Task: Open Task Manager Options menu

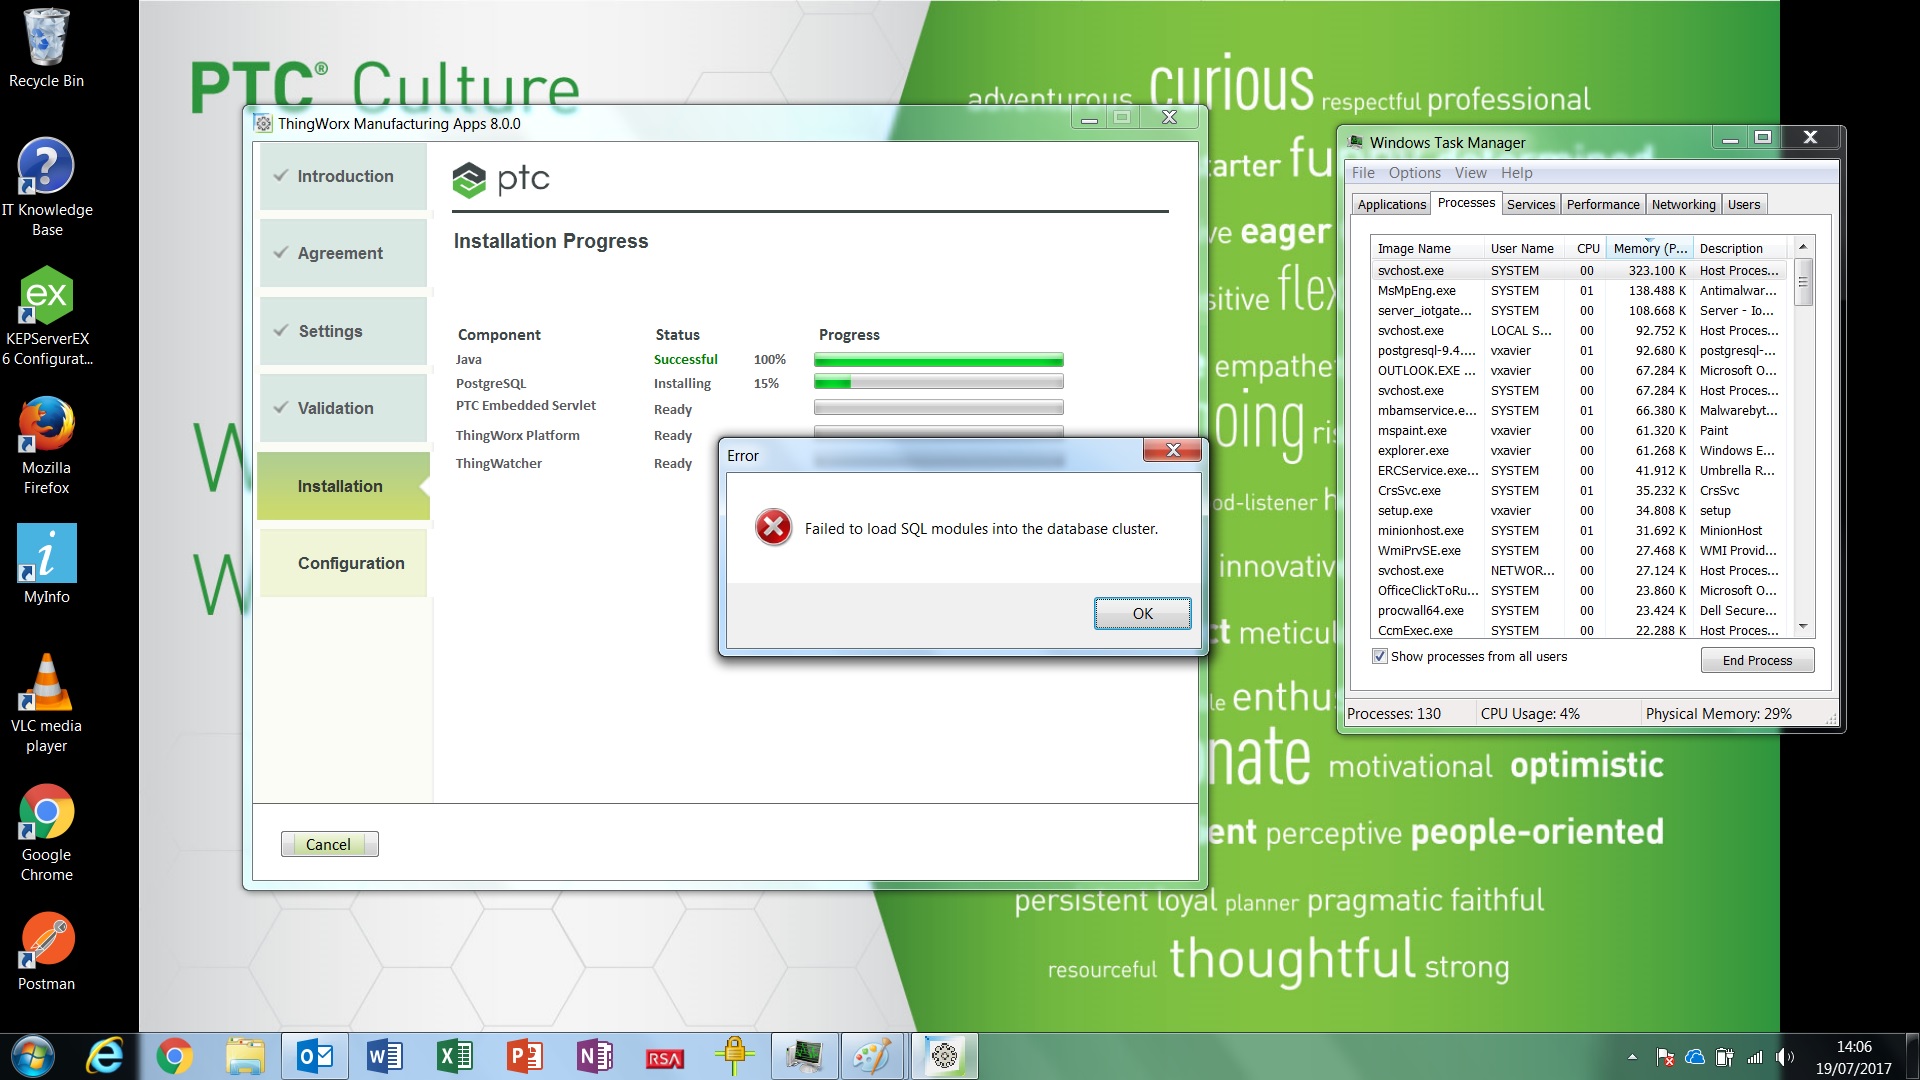Action: click(1415, 172)
